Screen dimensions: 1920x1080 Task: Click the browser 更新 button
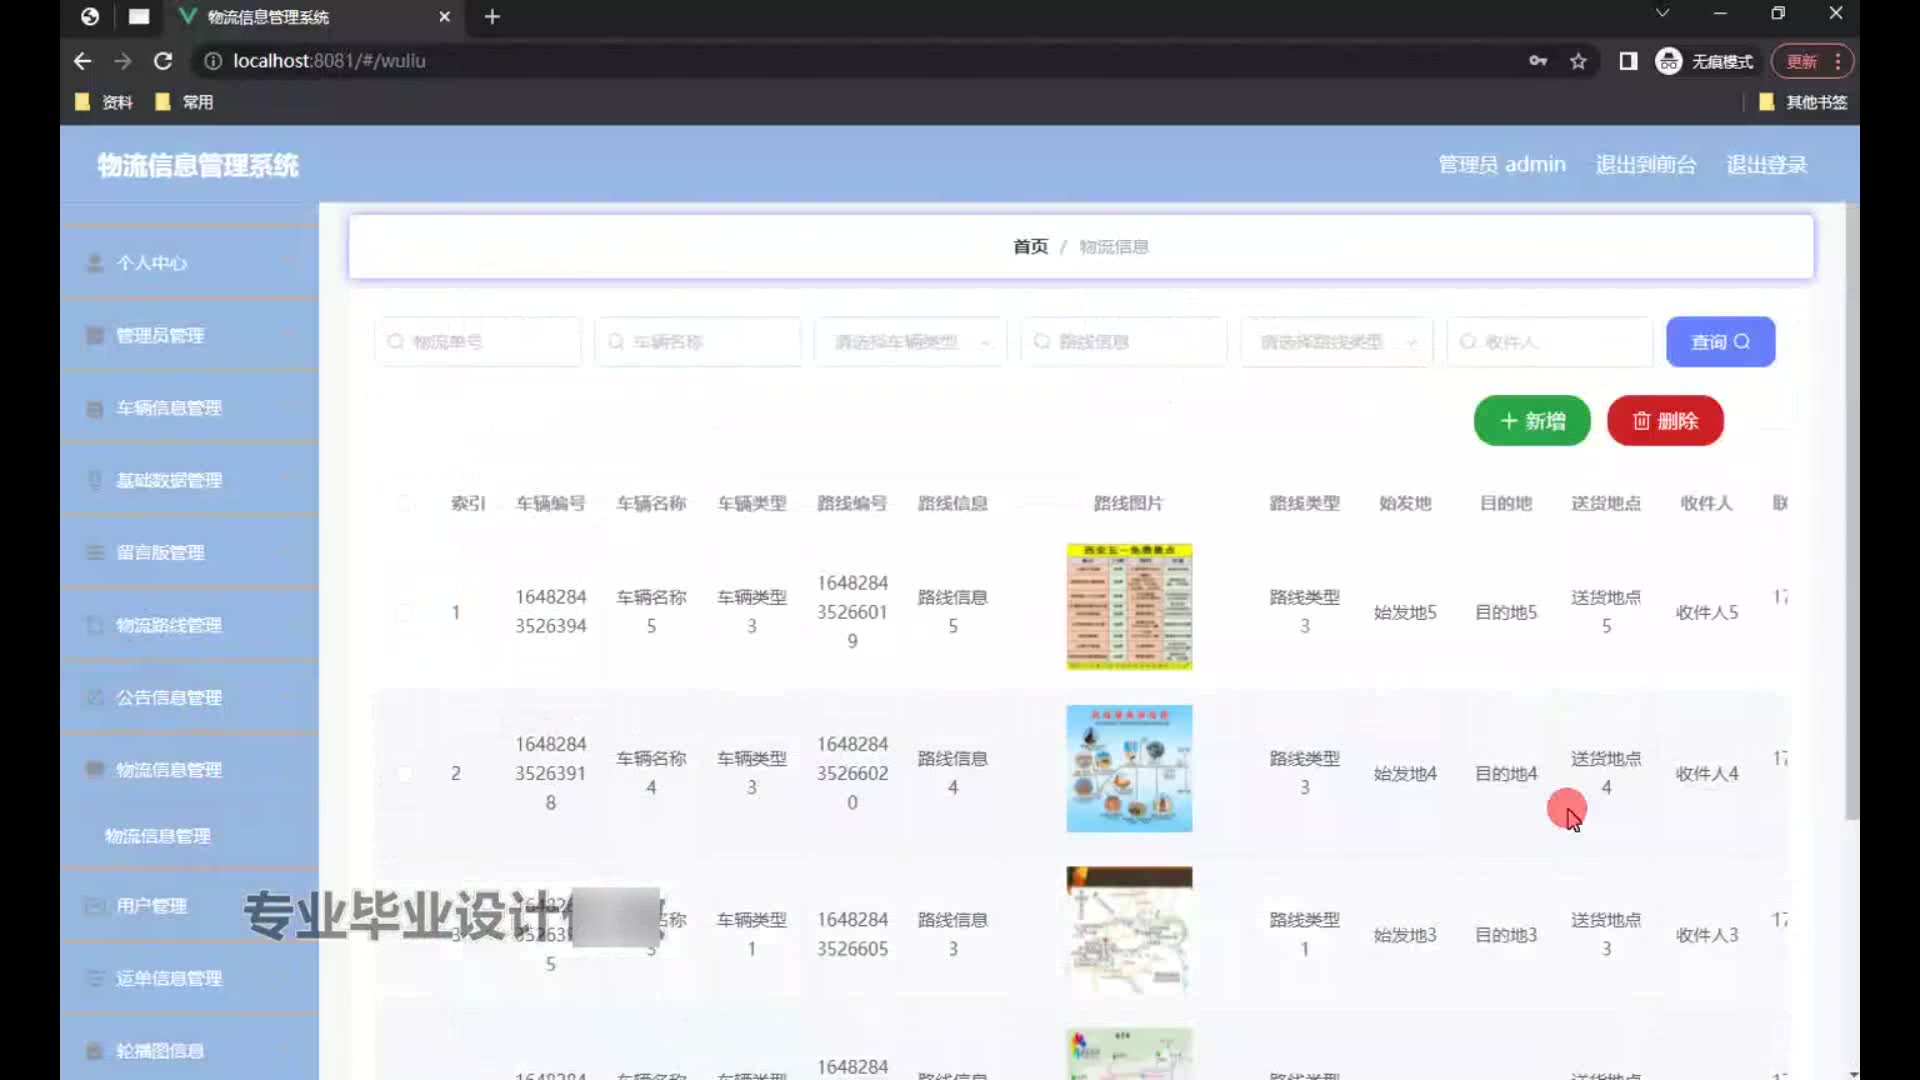[x=1812, y=61]
